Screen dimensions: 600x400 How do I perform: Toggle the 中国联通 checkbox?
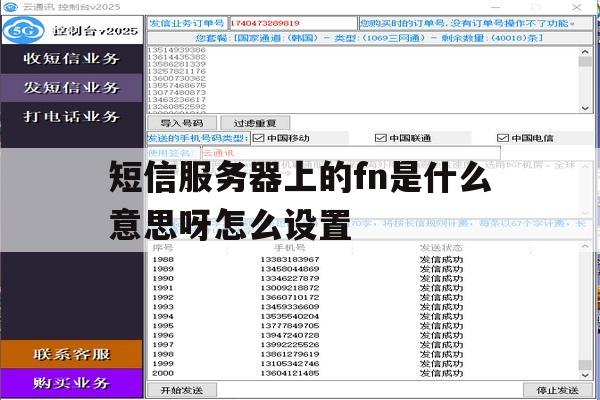[x=381, y=138]
